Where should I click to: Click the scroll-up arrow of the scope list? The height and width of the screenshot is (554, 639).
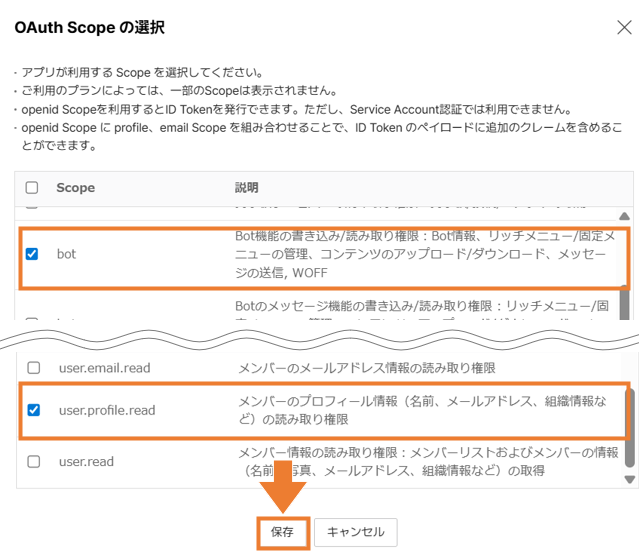[x=626, y=215]
